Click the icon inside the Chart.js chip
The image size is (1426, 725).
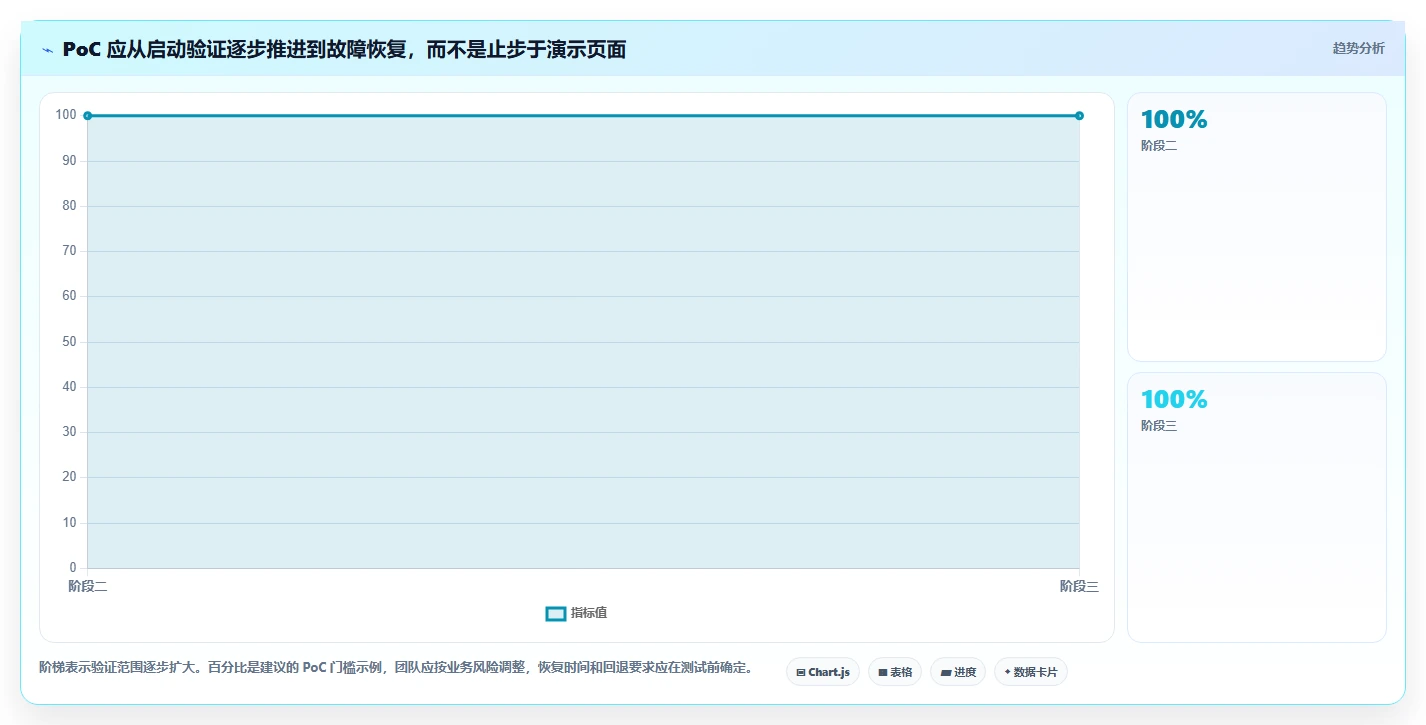801,673
